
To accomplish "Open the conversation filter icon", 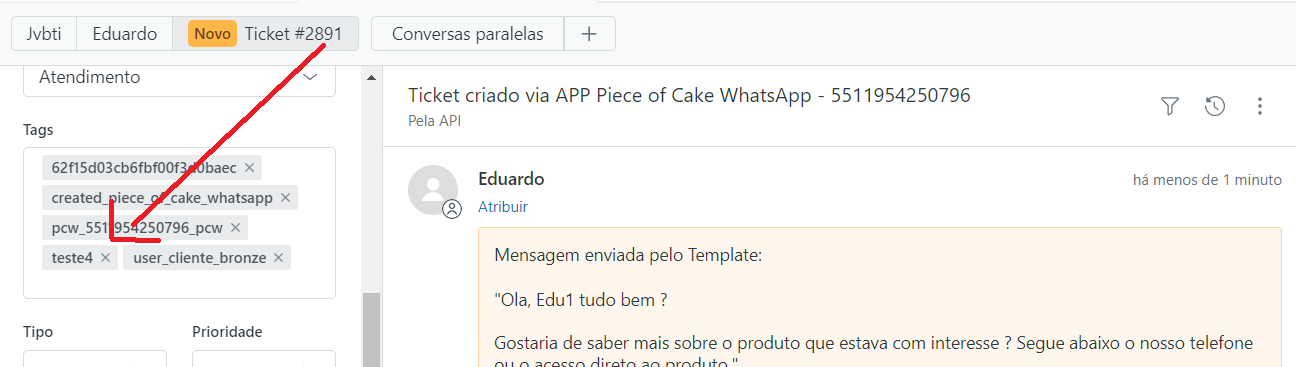I will (1170, 106).
